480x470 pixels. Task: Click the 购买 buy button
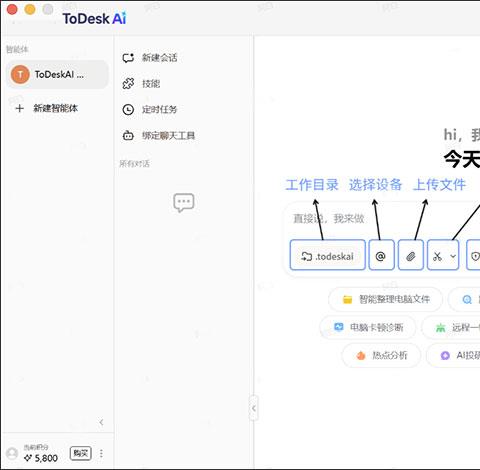click(81, 453)
